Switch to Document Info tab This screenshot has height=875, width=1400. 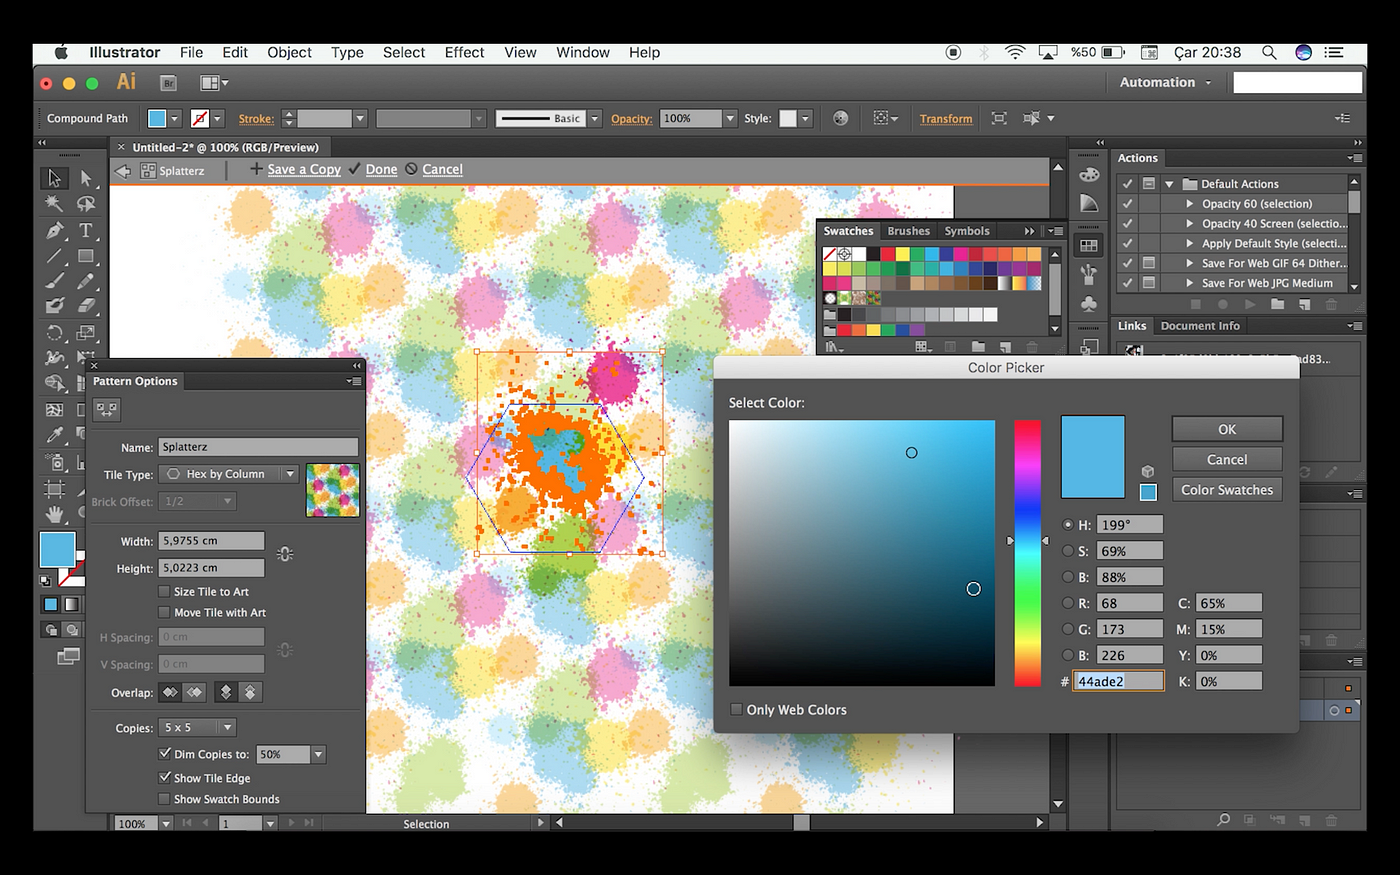pyautogui.click(x=1200, y=326)
